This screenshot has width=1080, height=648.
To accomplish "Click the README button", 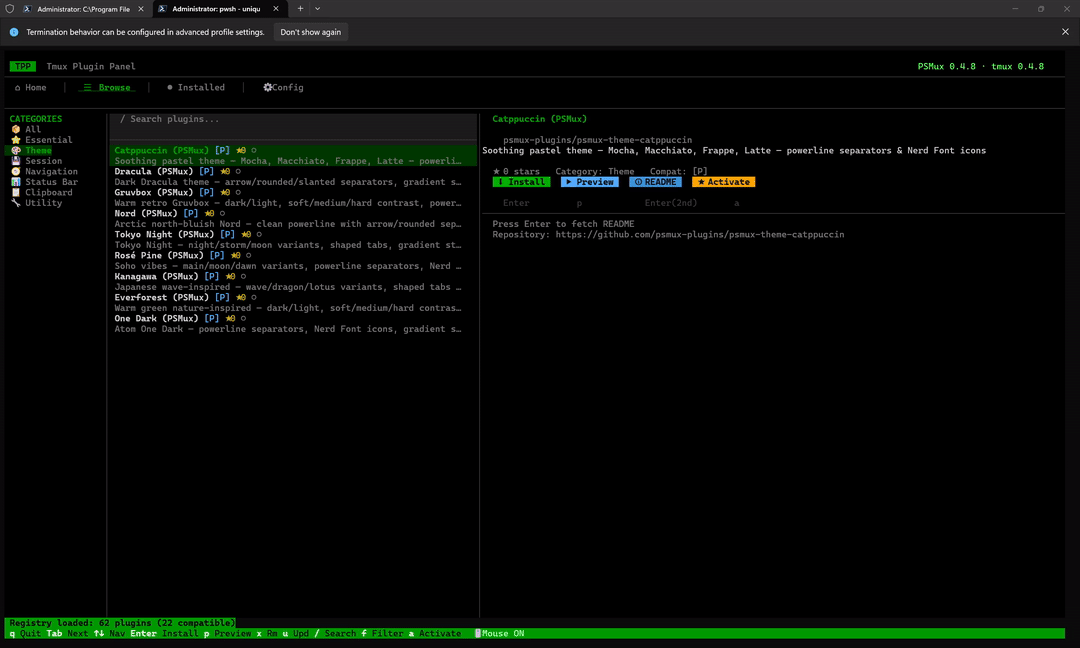I will pyautogui.click(x=655, y=181).
